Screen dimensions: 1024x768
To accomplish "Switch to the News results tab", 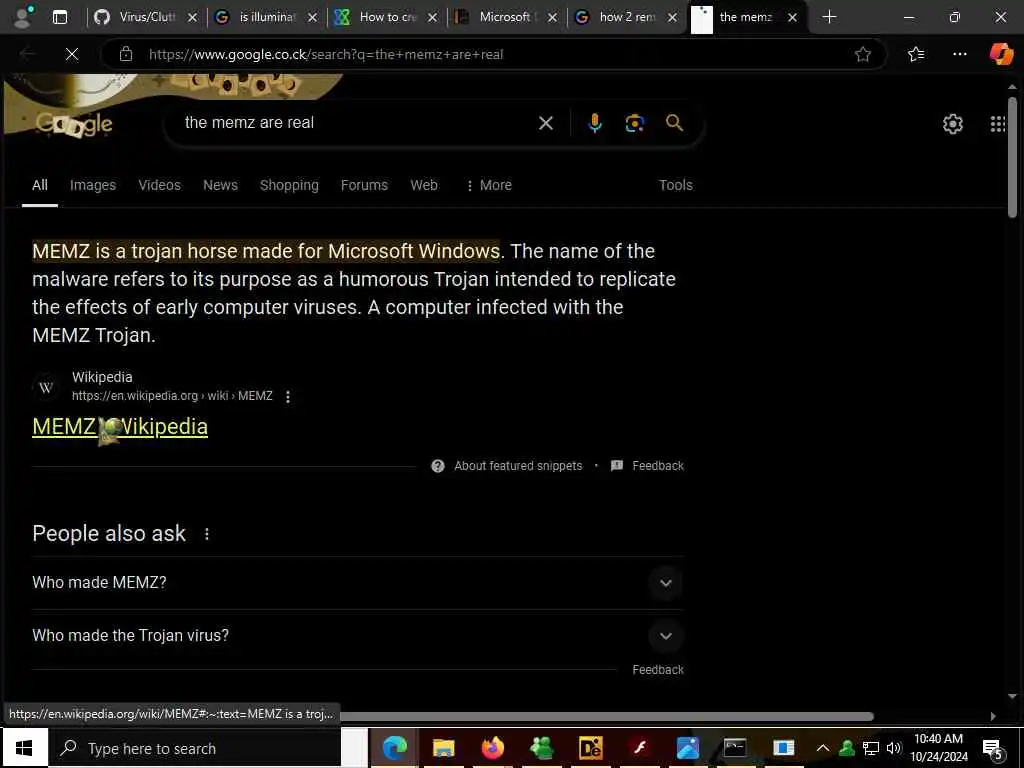I will pos(220,185).
